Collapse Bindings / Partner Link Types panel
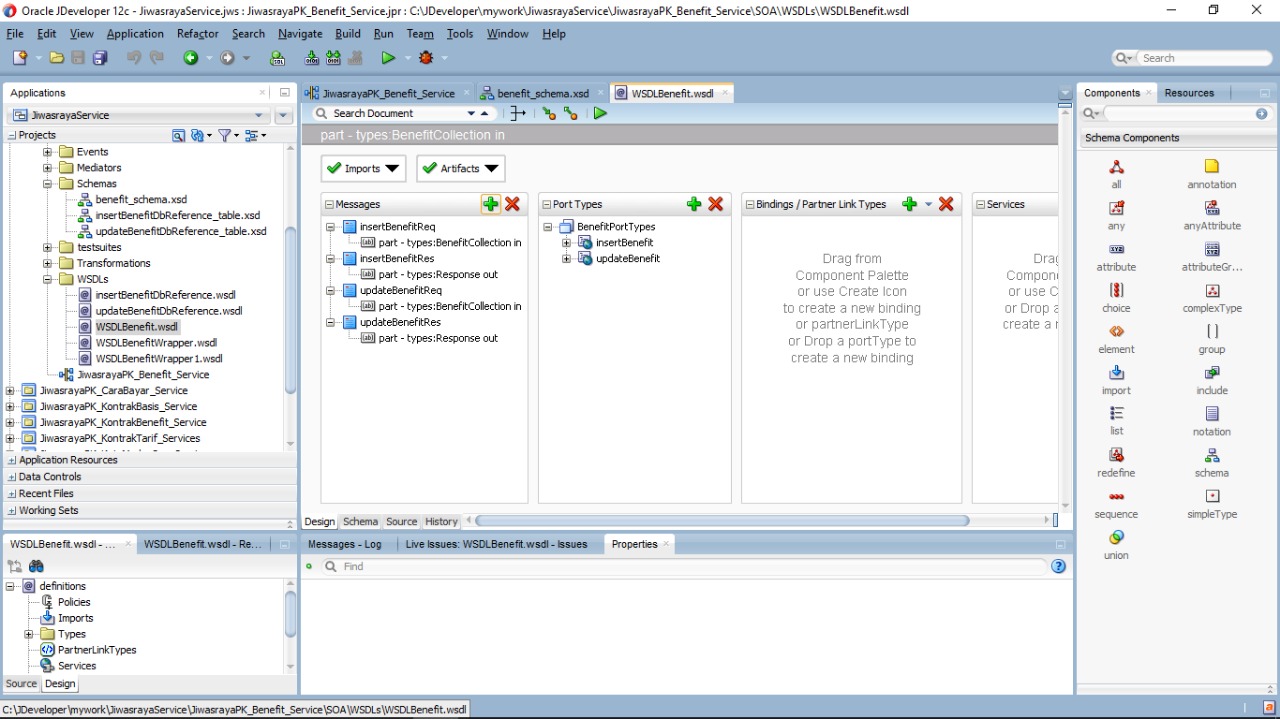This screenshot has height=719, width=1280. 750,204
